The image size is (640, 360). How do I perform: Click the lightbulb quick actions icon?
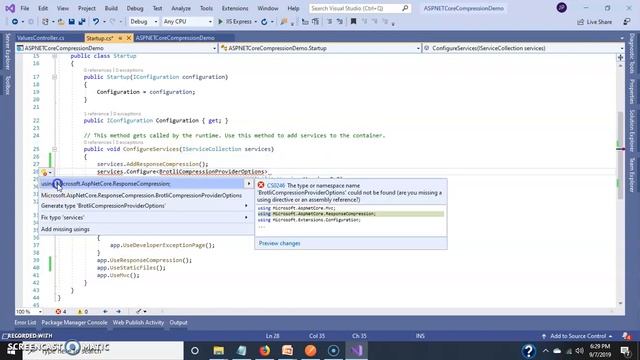tap(44, 173)
